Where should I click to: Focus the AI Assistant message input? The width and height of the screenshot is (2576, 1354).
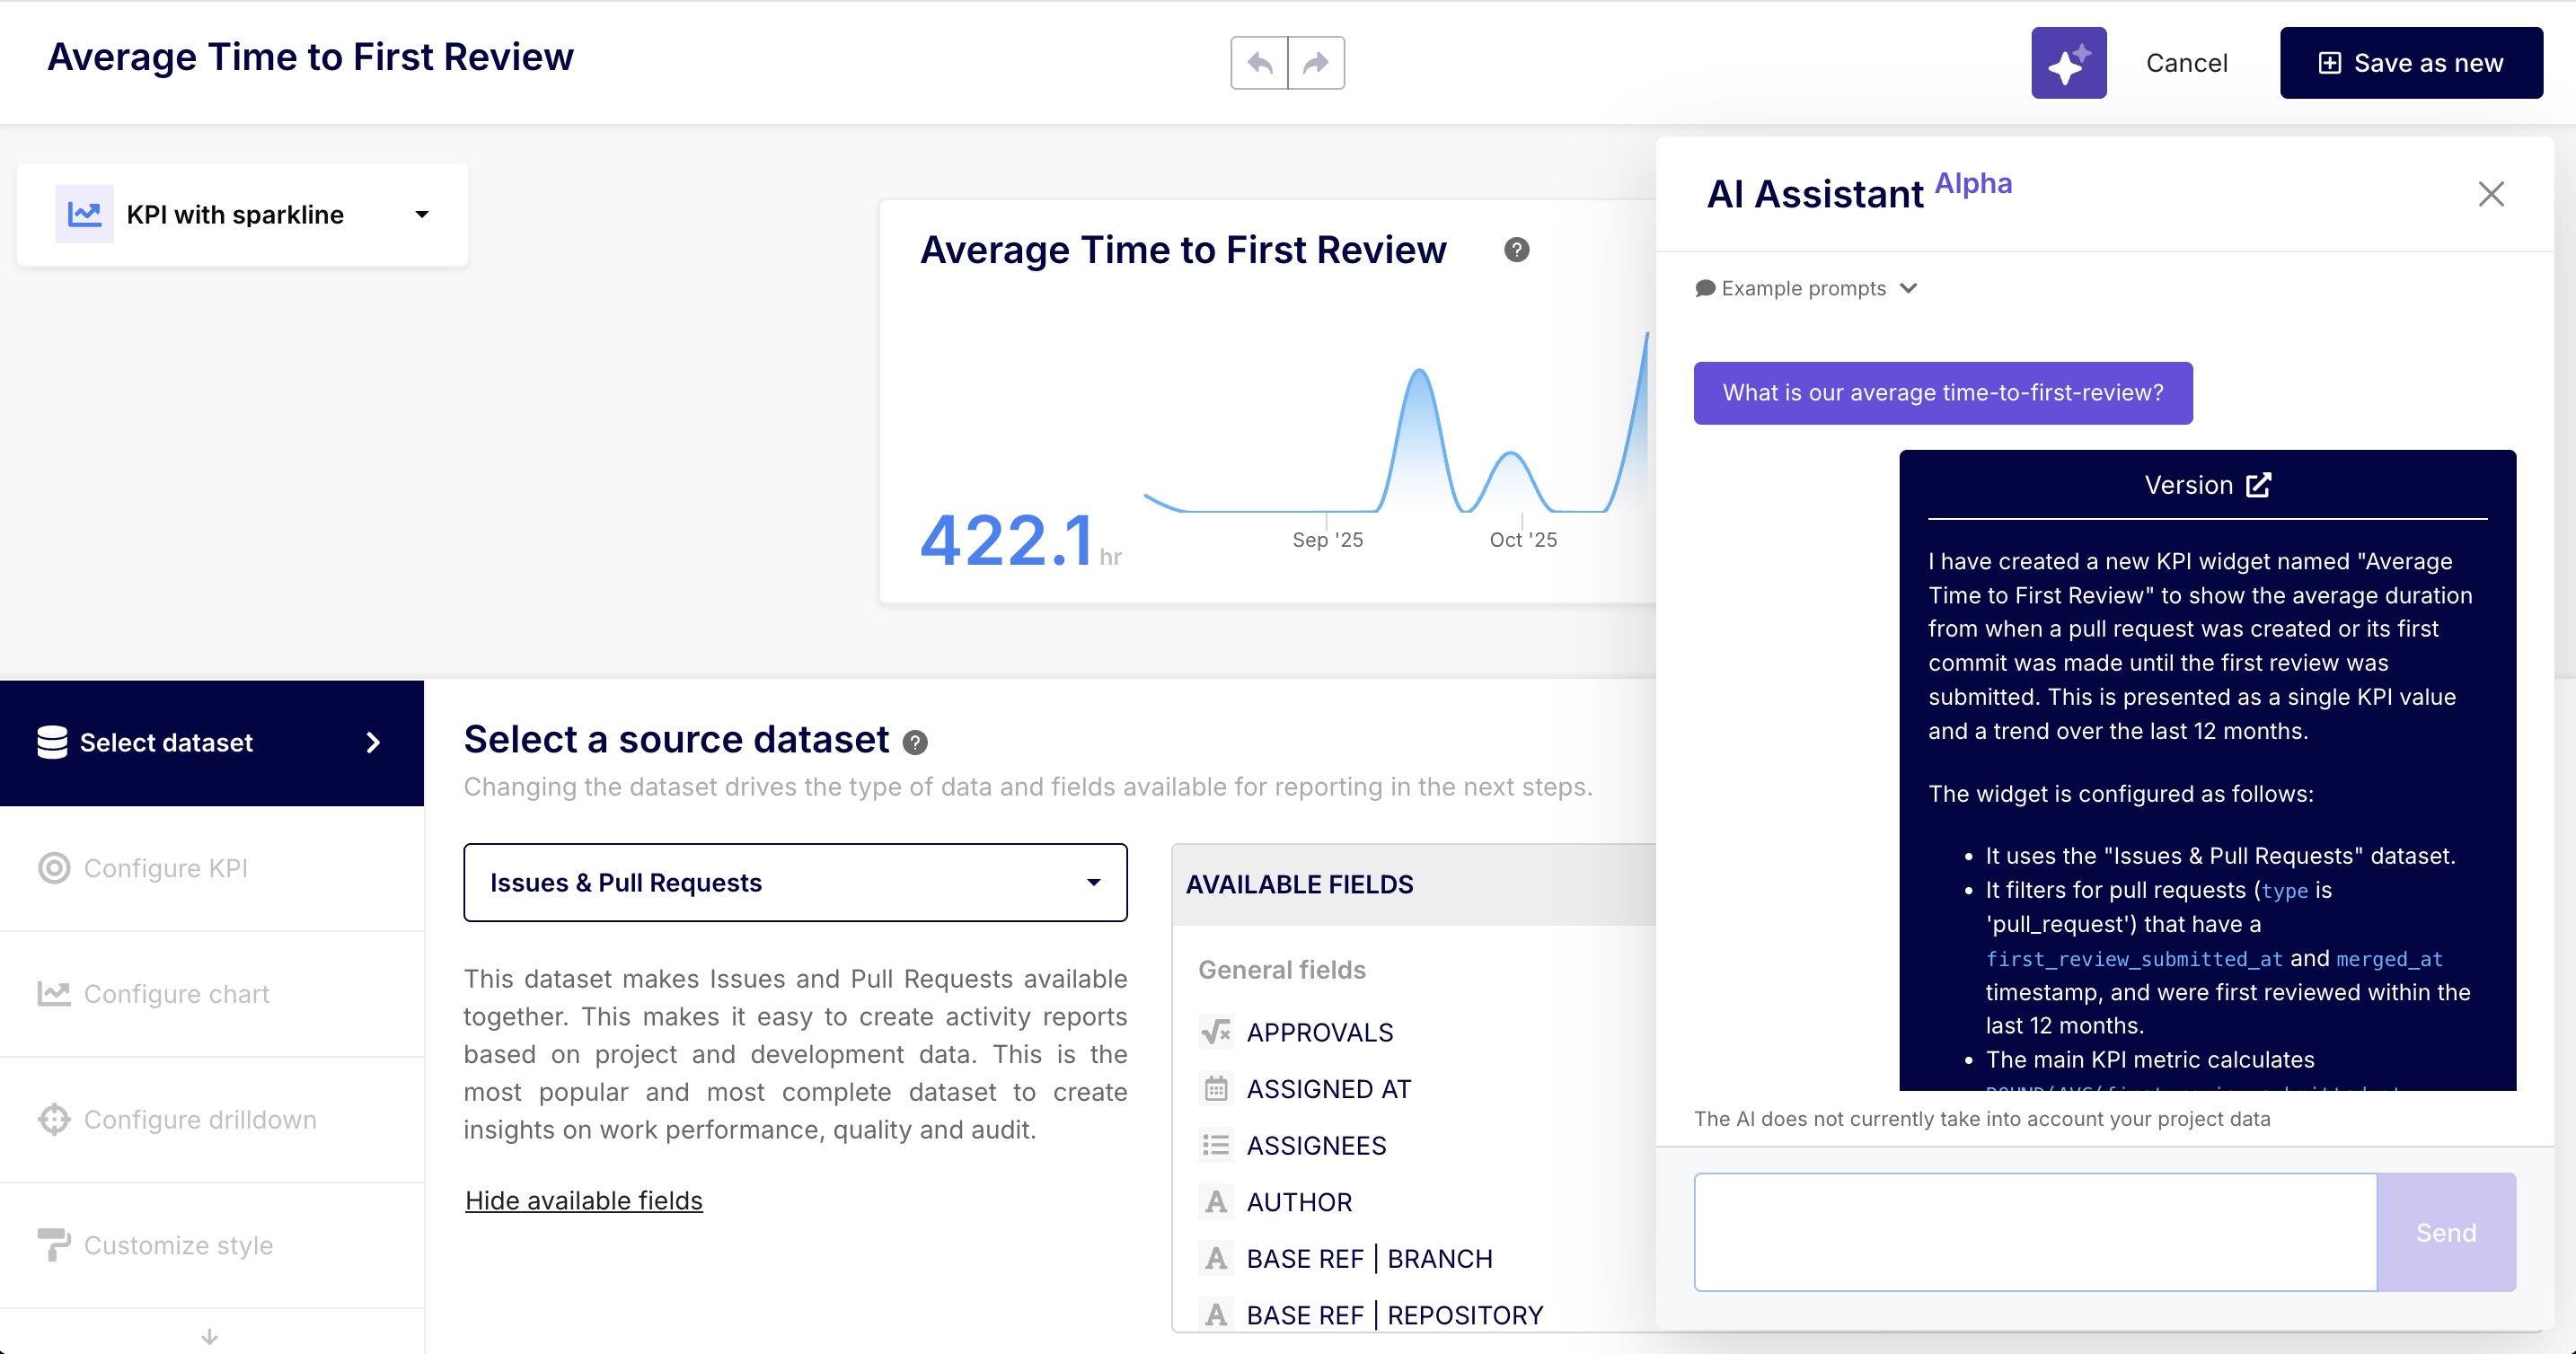(2035, 1232)
